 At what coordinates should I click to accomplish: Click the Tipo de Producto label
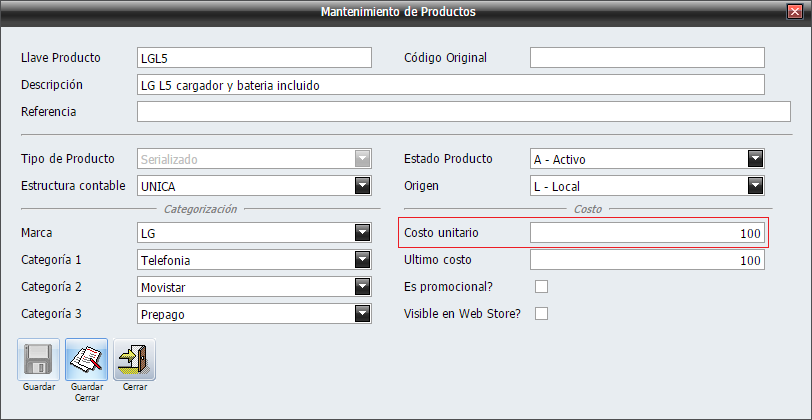(68, 158)
